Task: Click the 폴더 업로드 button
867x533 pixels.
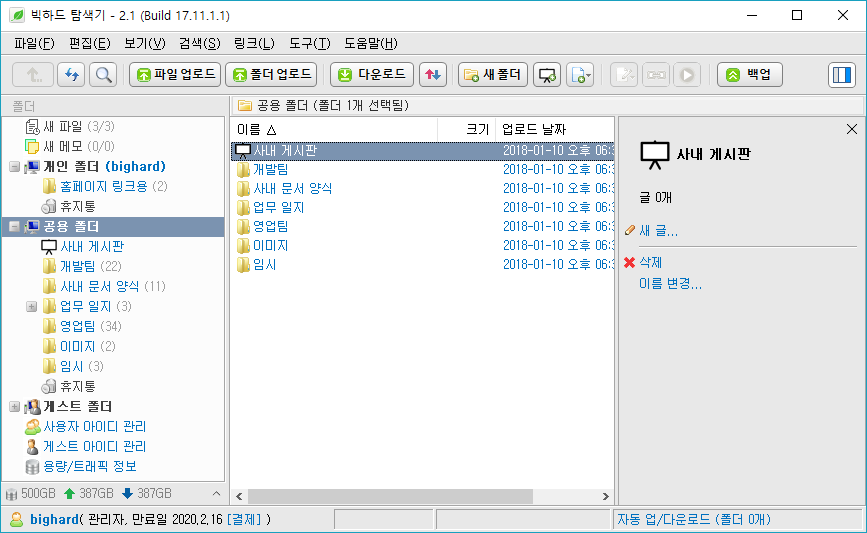Action: point(271,75)
